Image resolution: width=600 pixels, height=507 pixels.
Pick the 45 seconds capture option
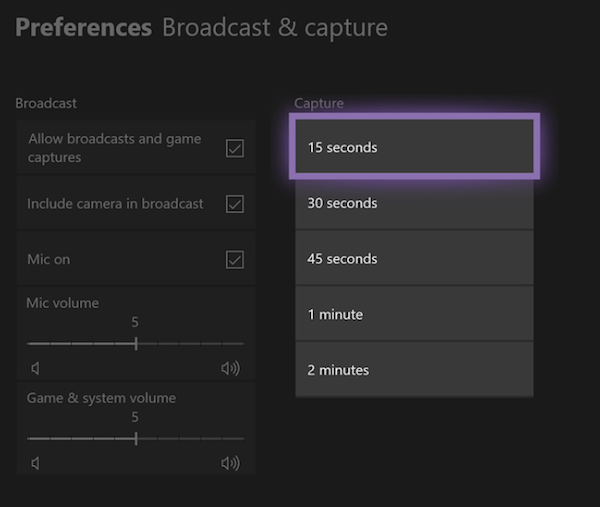pyautogui.click(x=414, y=259)
